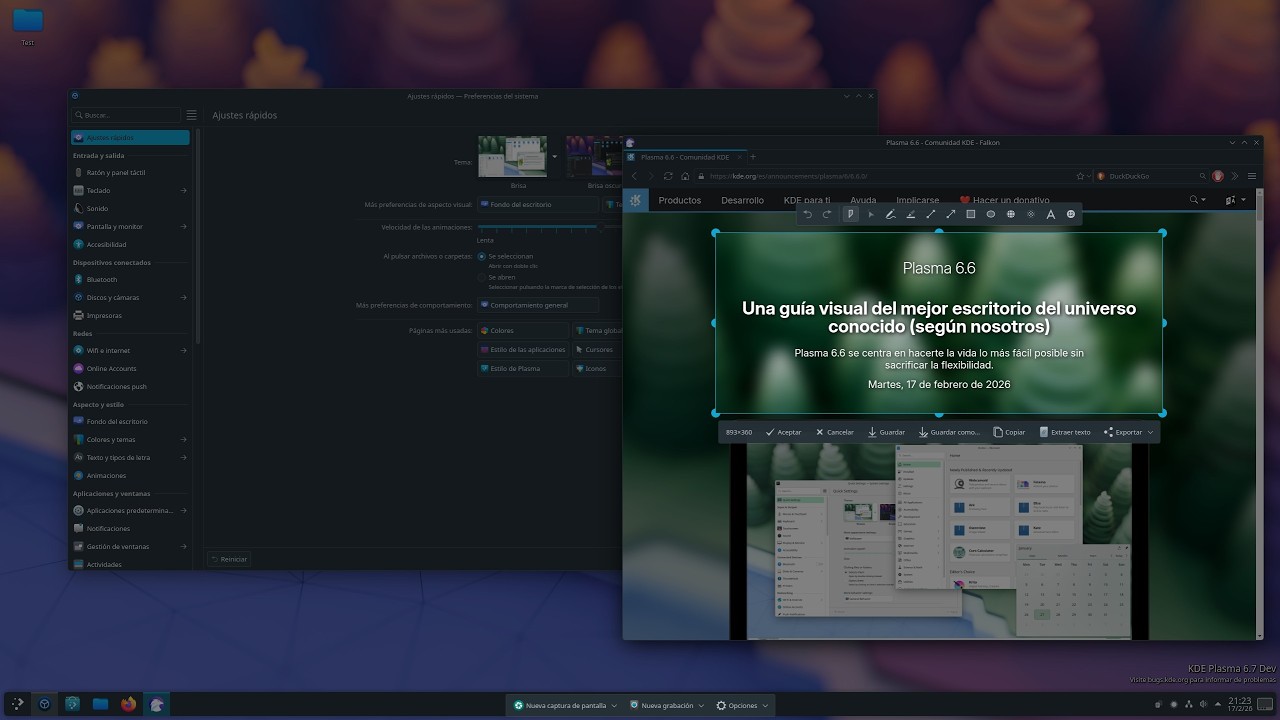Viewport: 1280px width, 720px height.
Task: Open 'Wifi e internet' settings page
Action: tap(130, 351)
